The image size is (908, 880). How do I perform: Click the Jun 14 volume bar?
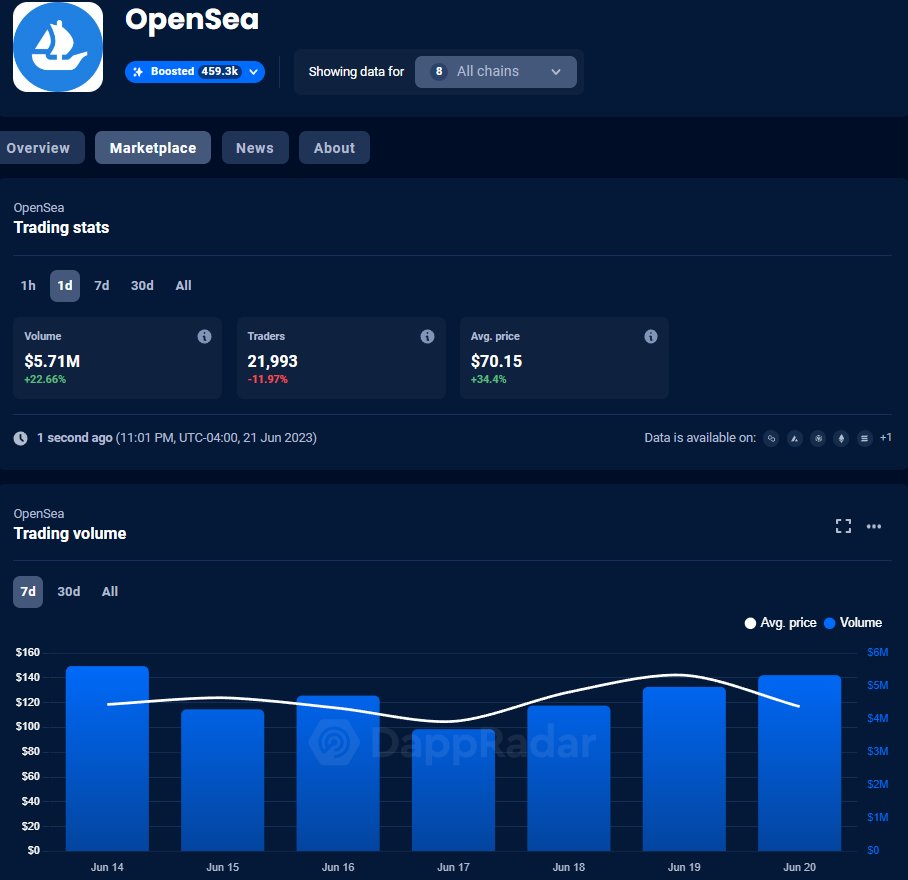pos(107,758)
